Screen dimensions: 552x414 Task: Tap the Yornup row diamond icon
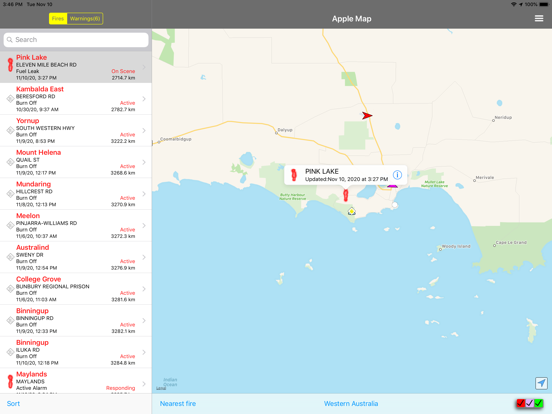tap(10, 131)
